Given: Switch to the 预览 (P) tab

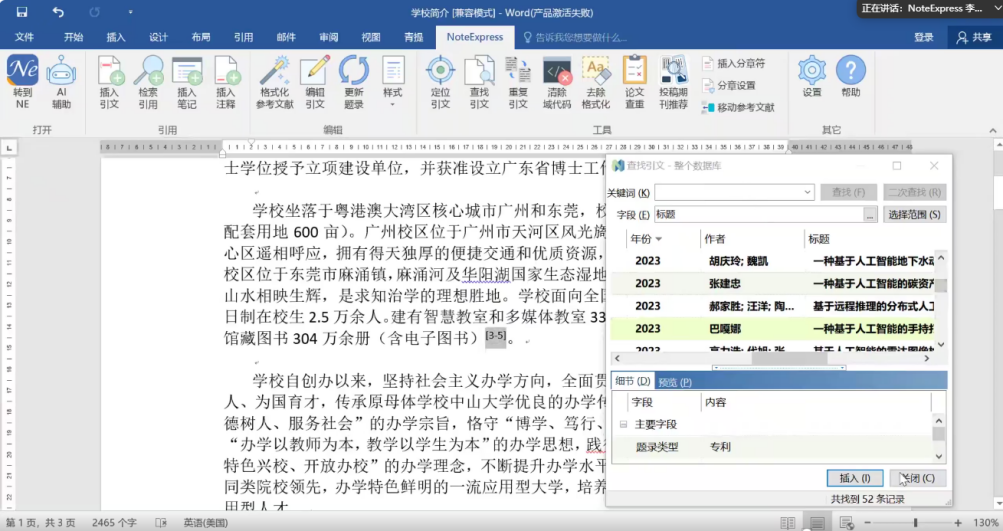Looking at the screenshot, I should (674, 381).
